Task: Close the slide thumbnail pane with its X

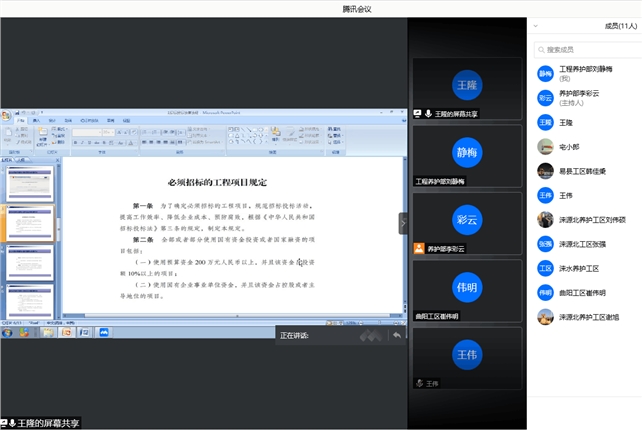Action: coord(57,160)
